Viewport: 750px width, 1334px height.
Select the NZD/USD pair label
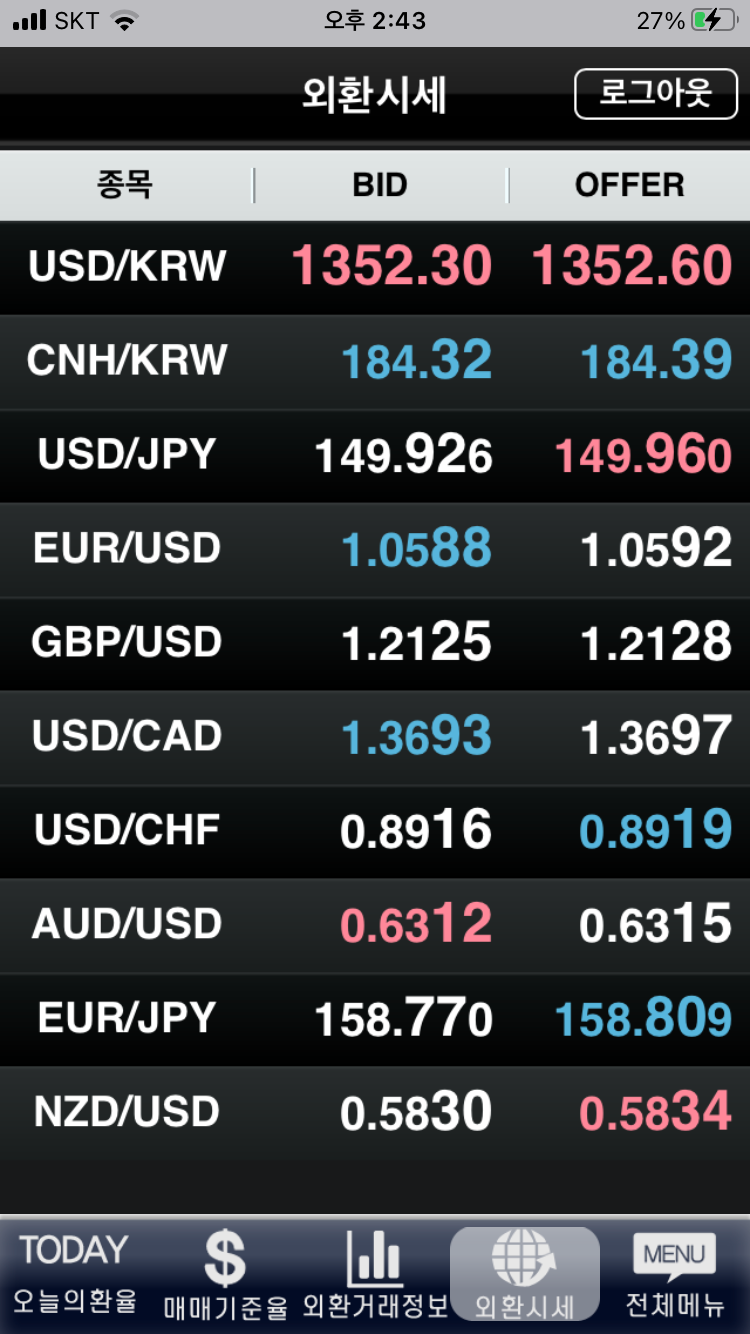coord(127,1113)
